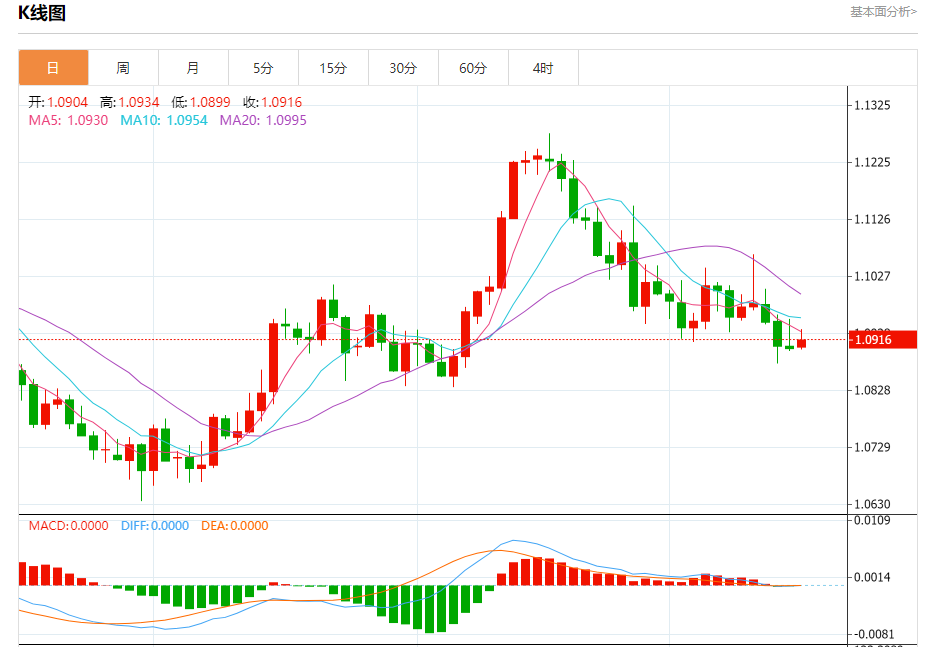Image resolution: width=930 pixels, height=647 pixels.
Task: Click the 1.1325 price axis label
Action: 872,106
